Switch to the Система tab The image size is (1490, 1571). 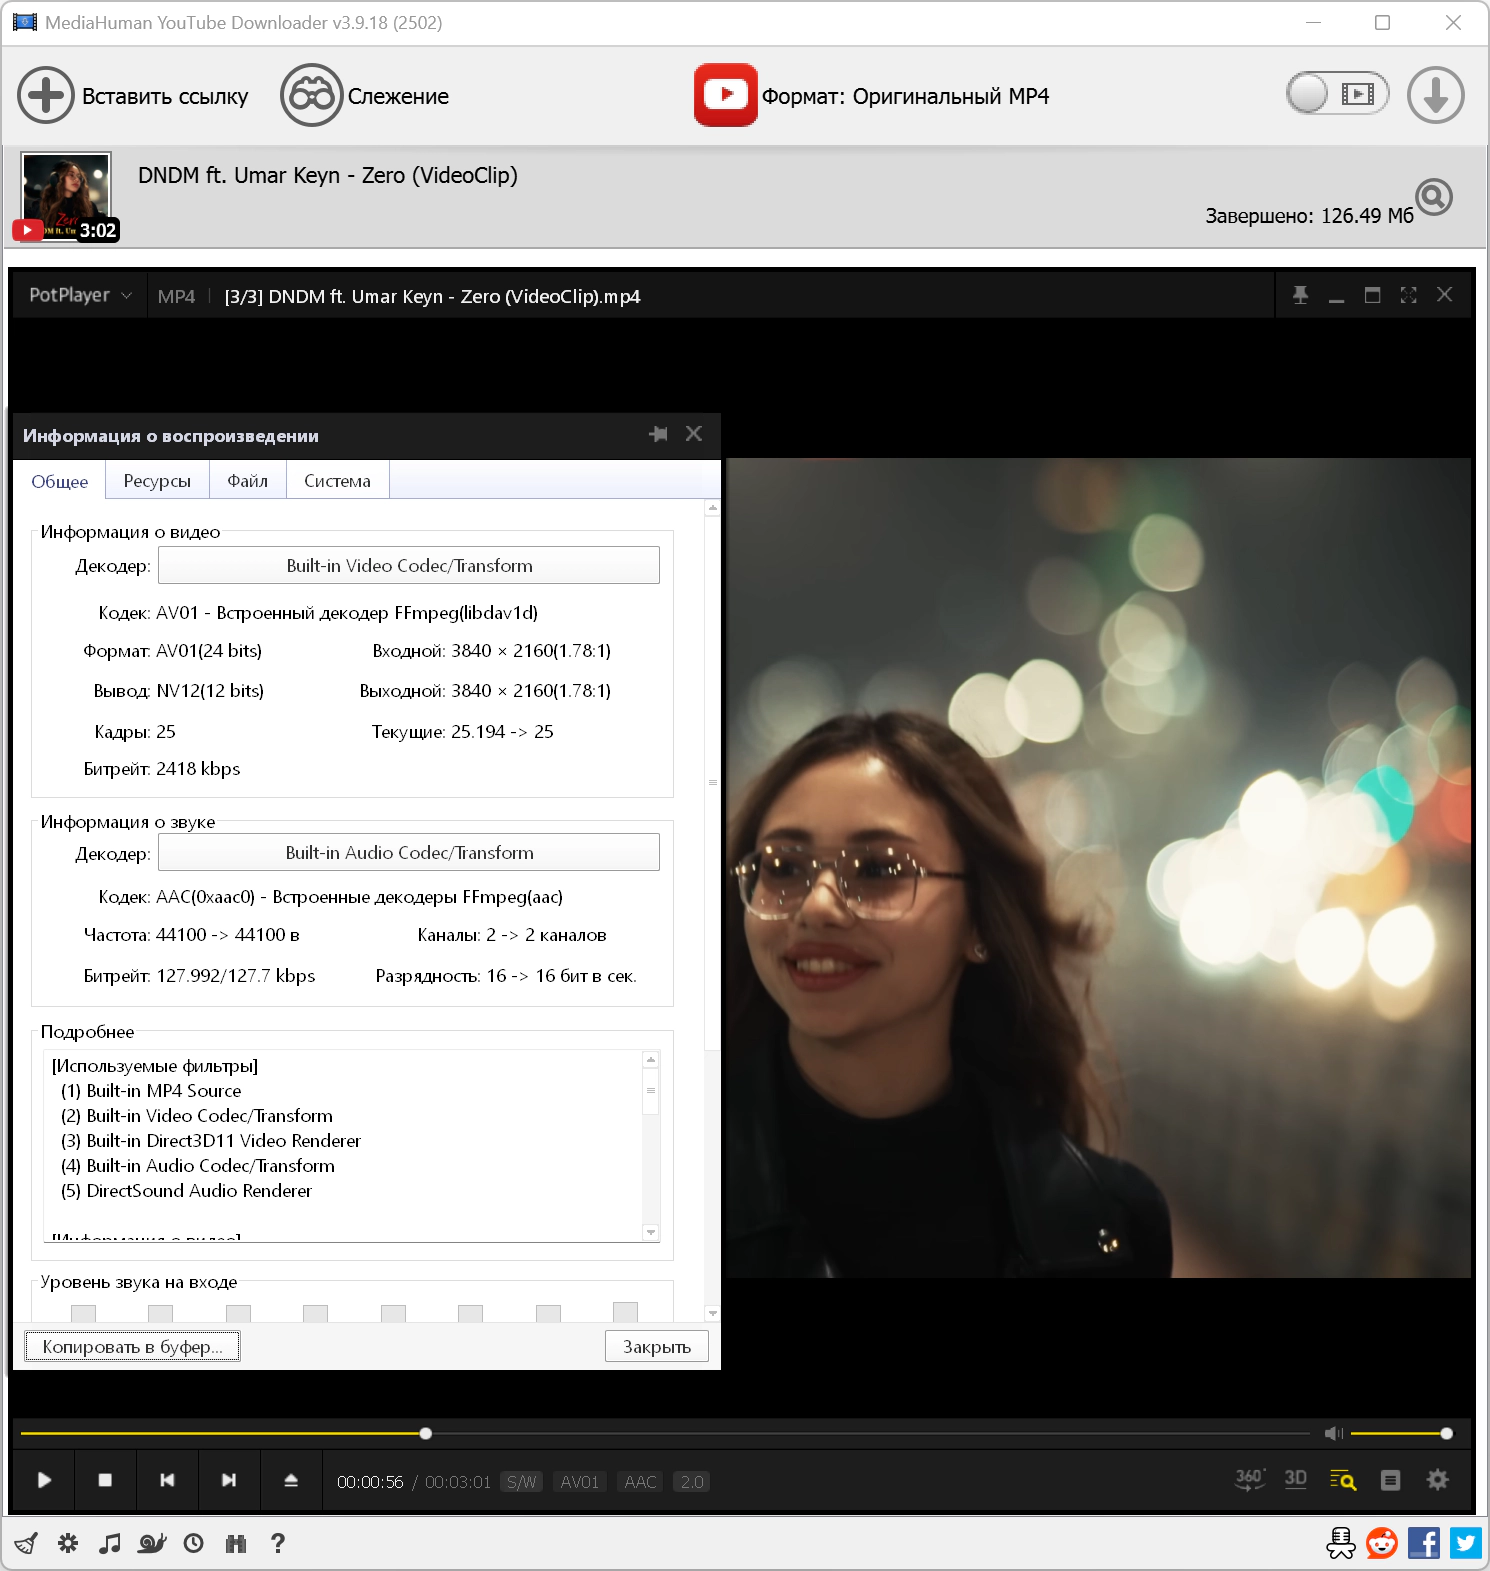coord(337,481)
